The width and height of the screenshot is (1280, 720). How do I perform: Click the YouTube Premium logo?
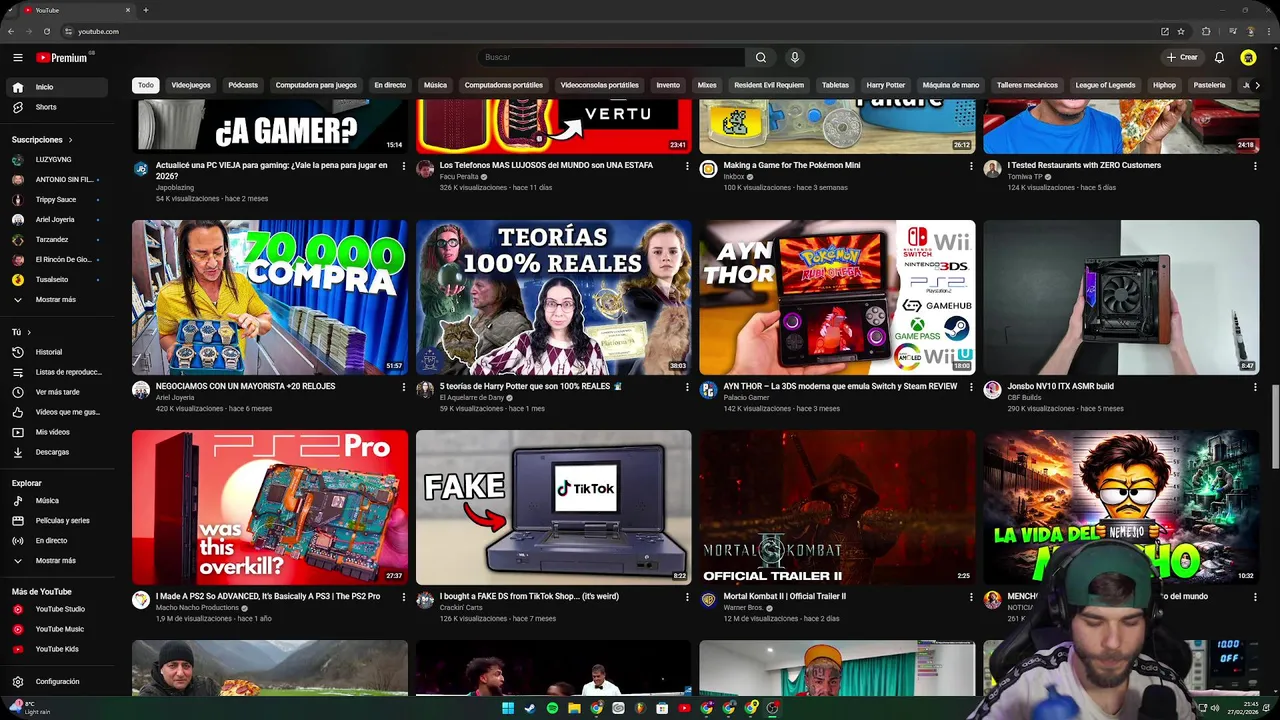[x=62, y=58]
